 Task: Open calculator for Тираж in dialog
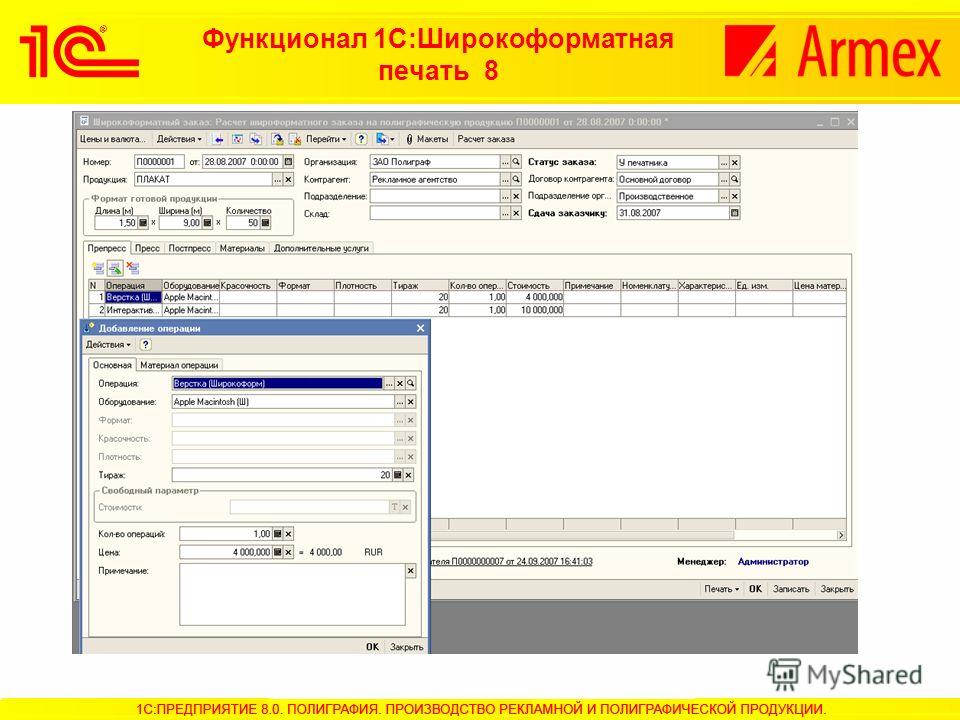398,475
